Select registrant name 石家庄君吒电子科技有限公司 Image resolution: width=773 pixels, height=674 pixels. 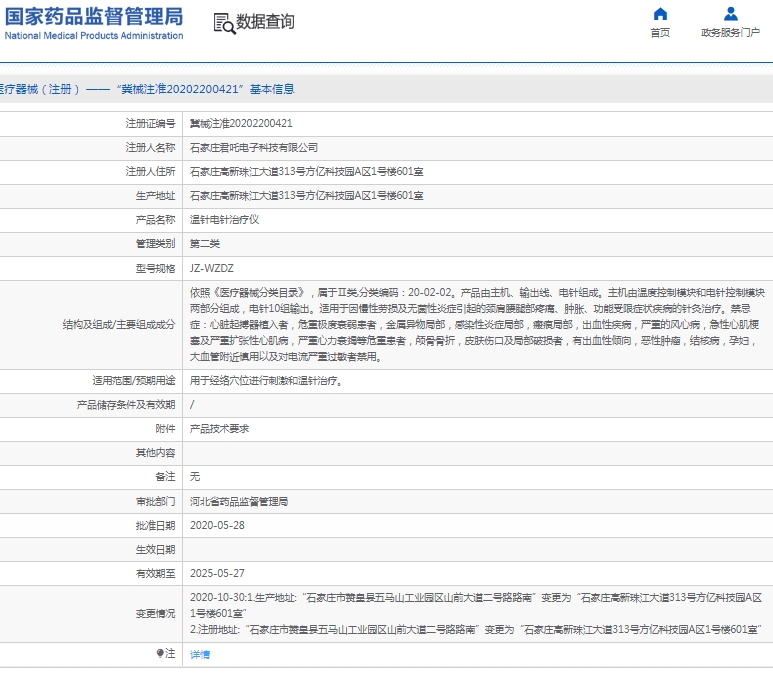coord(254,148)
